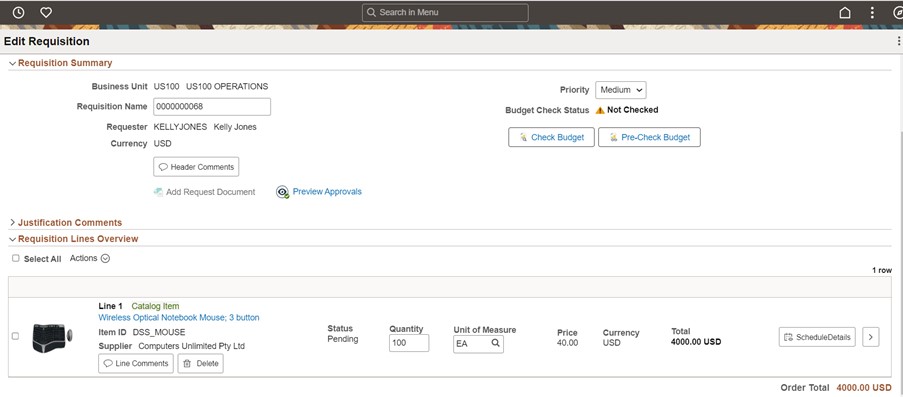This screenshot has width=903, height=397.
Task: Click the search magnifier in menu search
Action: (371, 12)
